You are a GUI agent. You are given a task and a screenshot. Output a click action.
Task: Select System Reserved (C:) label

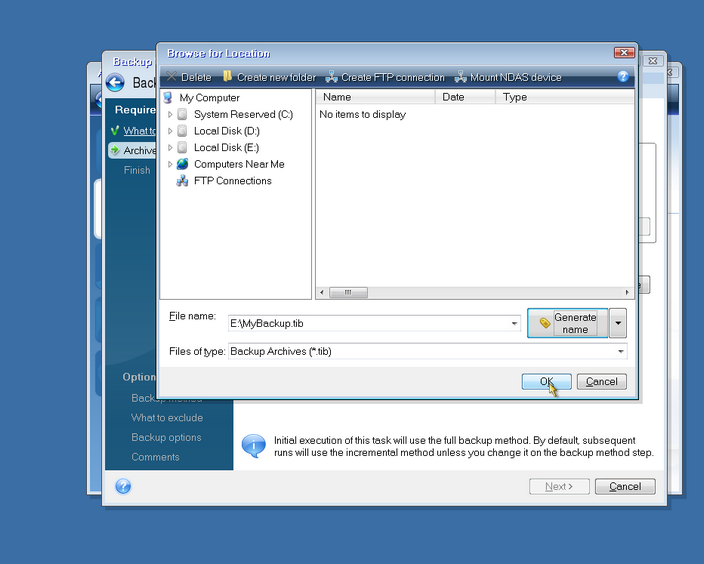coord(243,114)
